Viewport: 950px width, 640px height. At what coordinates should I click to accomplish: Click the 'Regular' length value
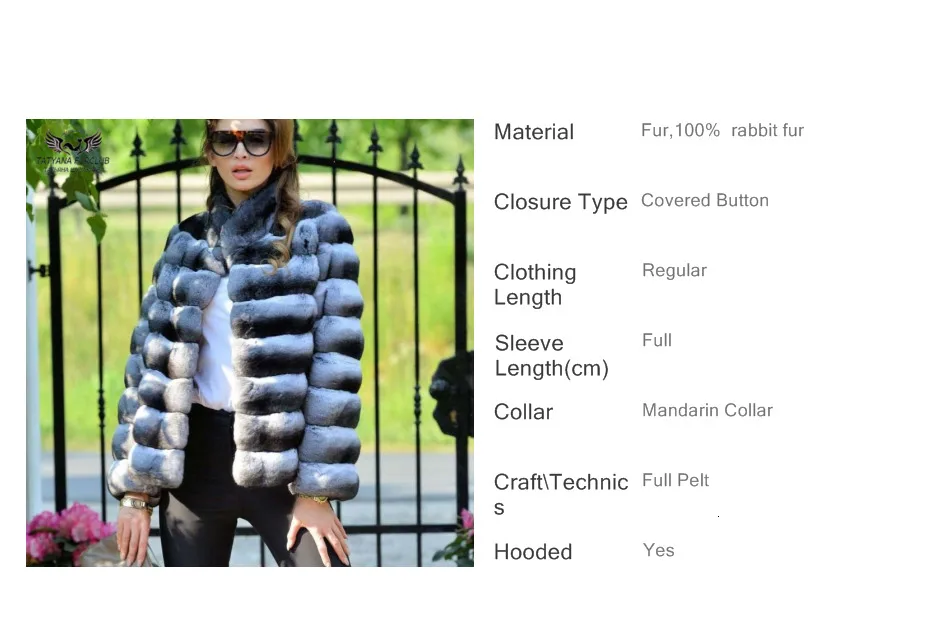[674, 270]
